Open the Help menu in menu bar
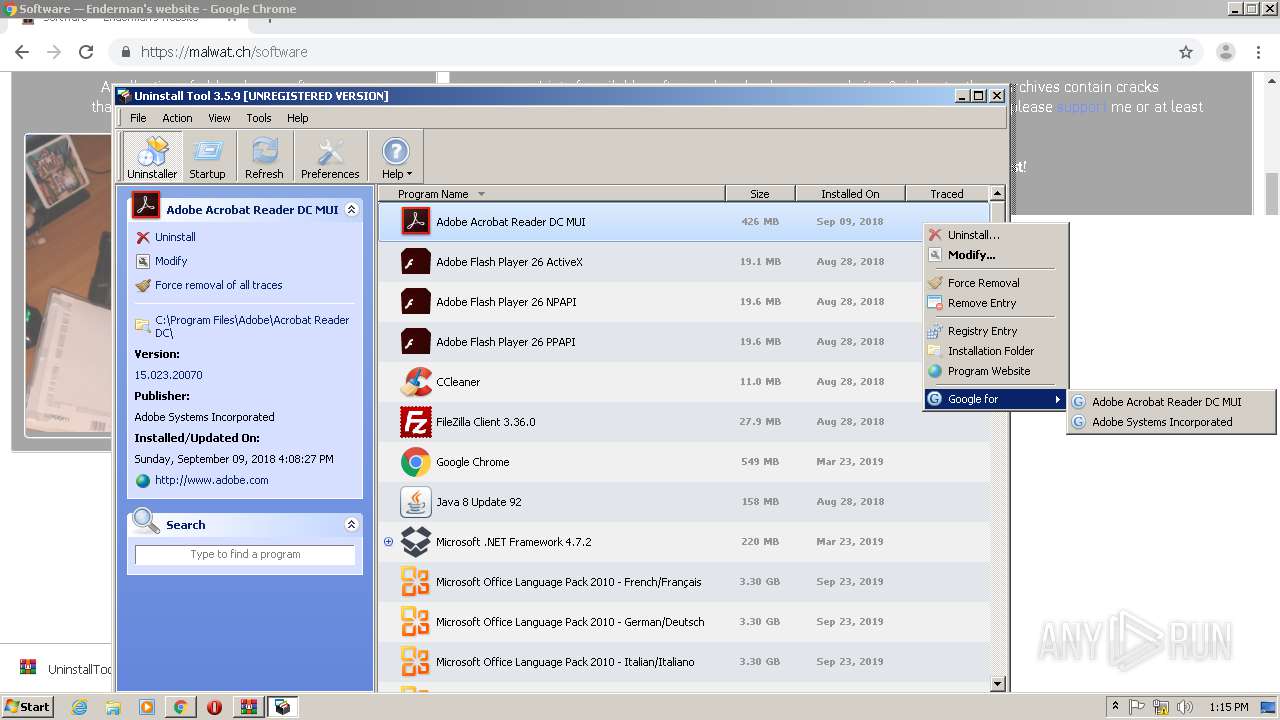Viewport: 1280px width, 720px height. coord(298,118)
